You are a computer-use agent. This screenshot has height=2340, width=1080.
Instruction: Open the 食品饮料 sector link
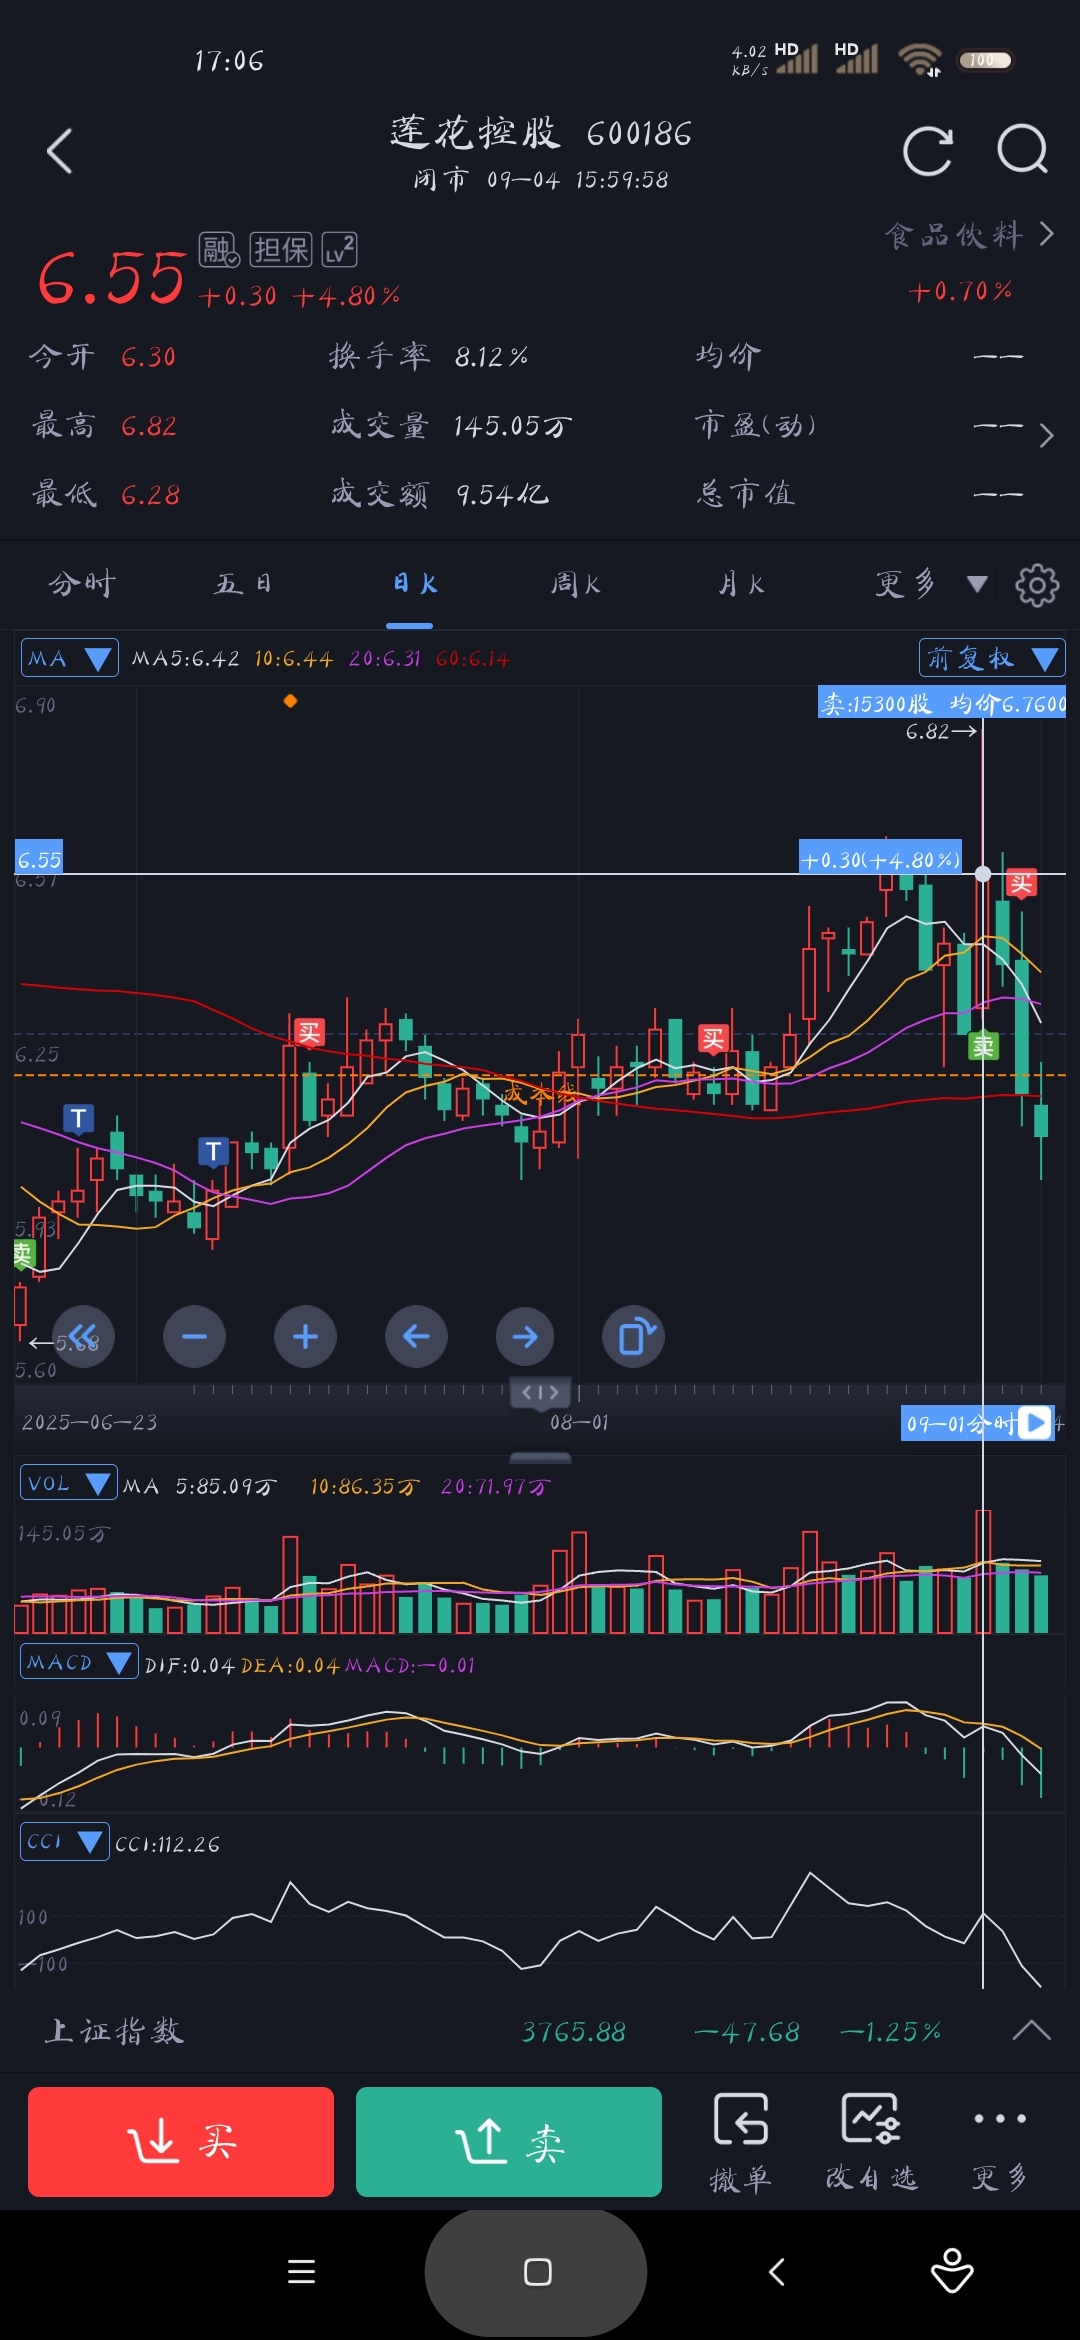click(955, 235)
